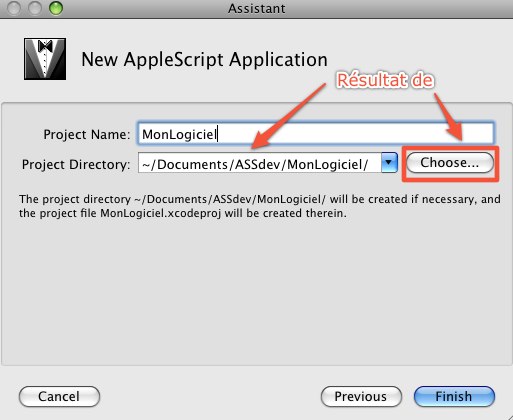Close the Assistant window
The width and height of the screenshot is (513, 420).
point(14,8)
